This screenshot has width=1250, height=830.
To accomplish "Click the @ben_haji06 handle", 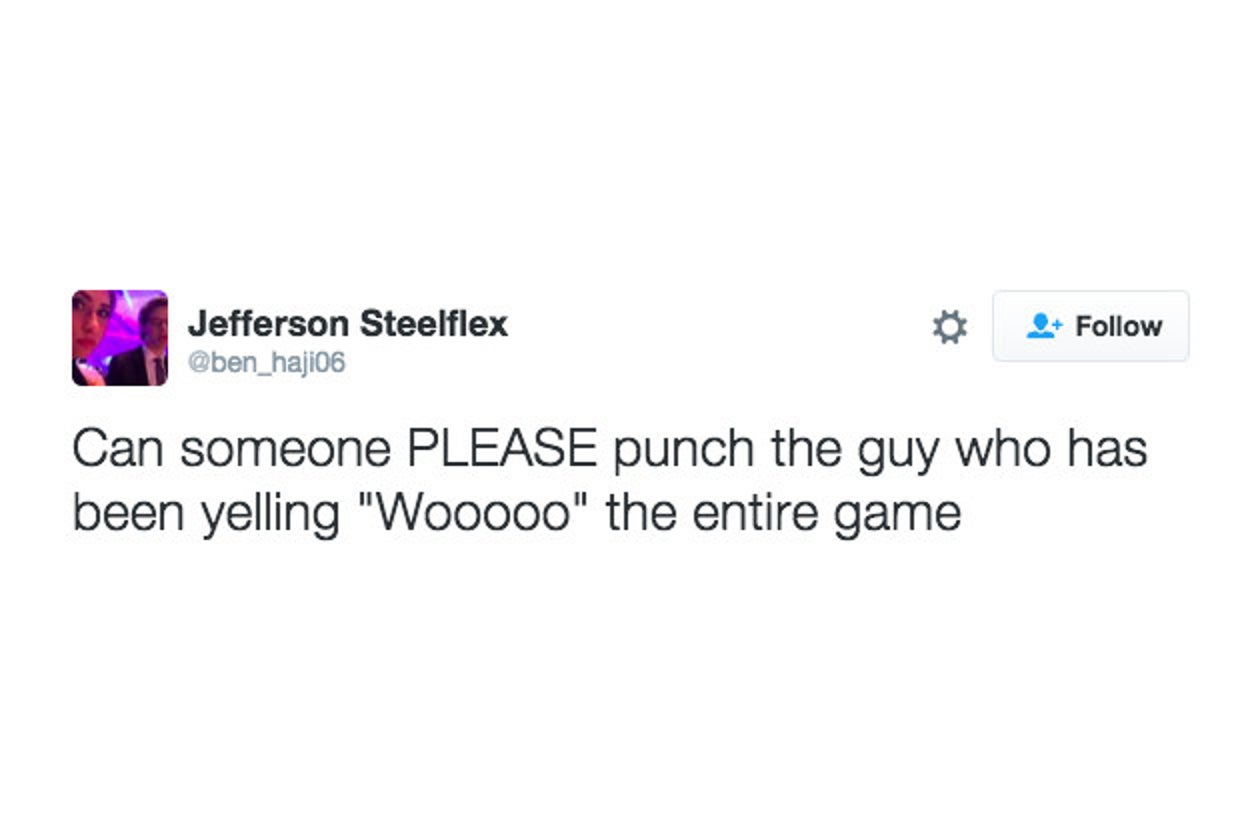I will click(x=266, y=362).
